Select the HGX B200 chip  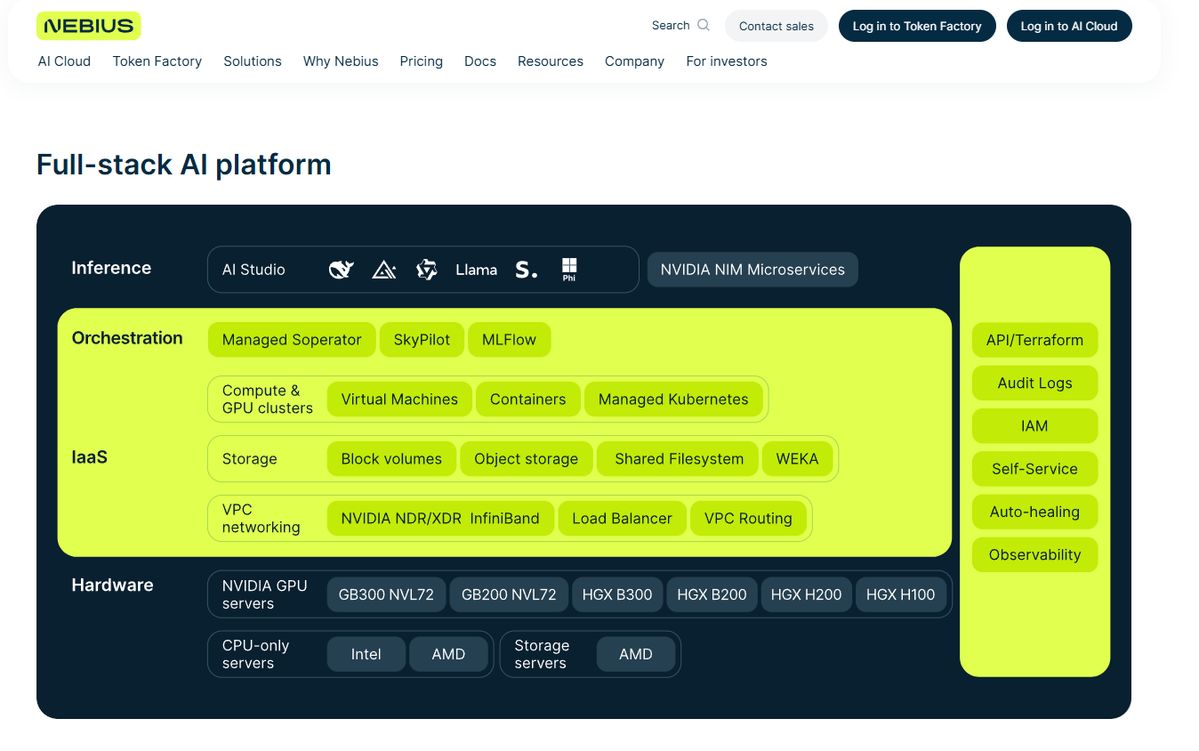pos(712,594)
